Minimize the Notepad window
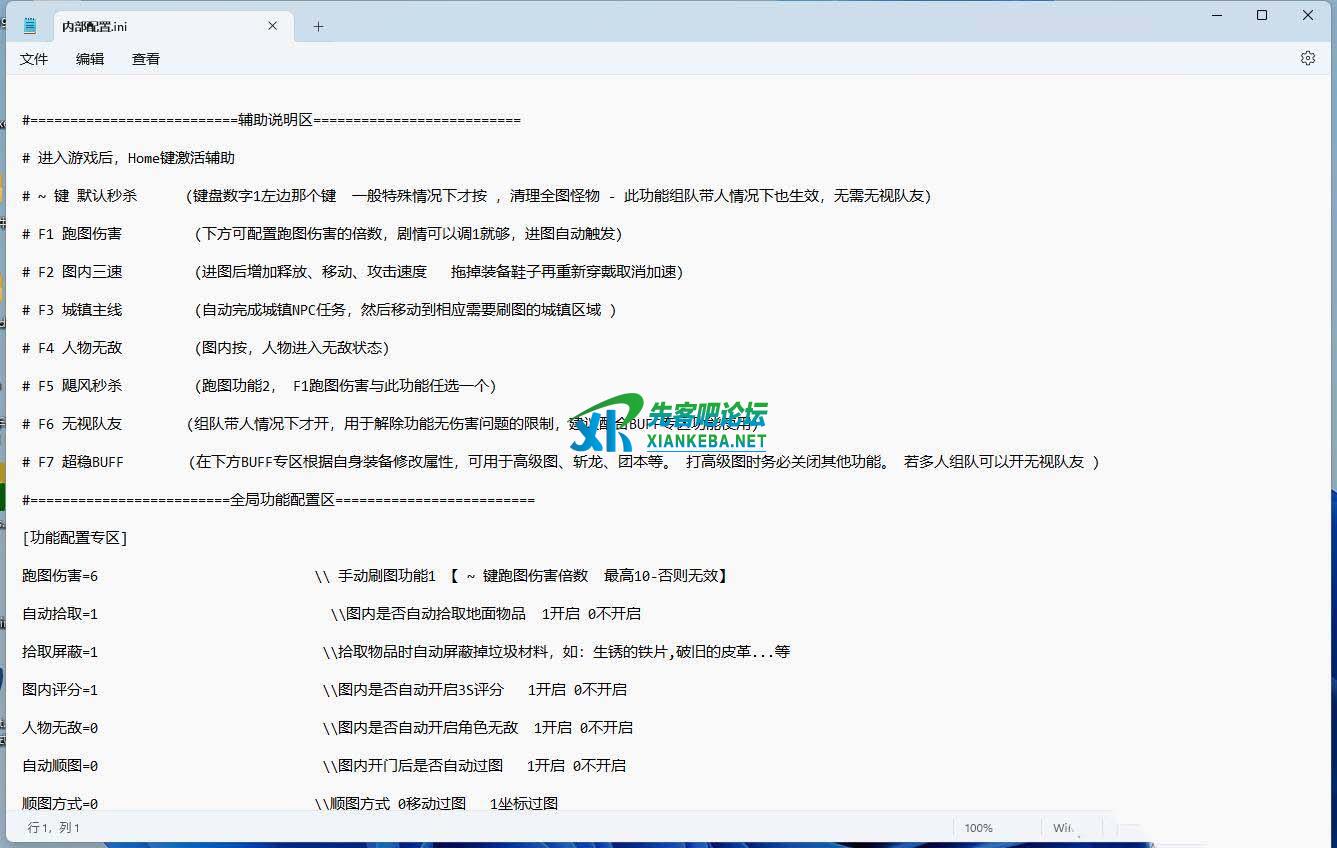 coord(1216,15)
